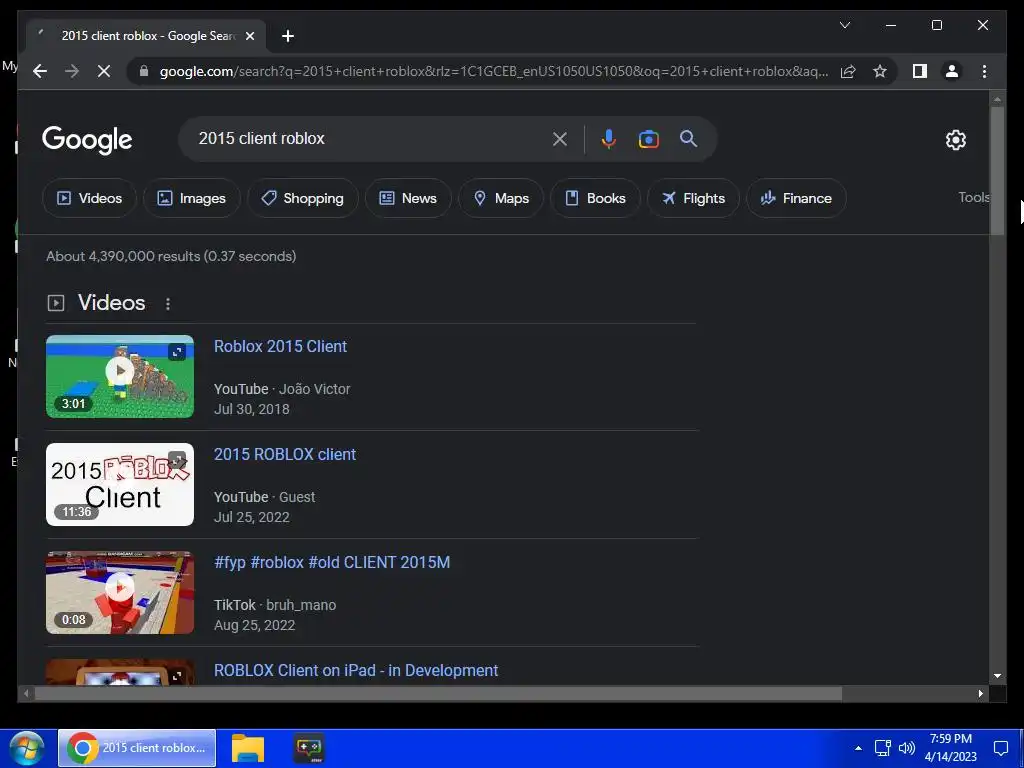1024x768 pixels.
Task: Open Chrome three-dot menu
Action: (x=984, y=71)
